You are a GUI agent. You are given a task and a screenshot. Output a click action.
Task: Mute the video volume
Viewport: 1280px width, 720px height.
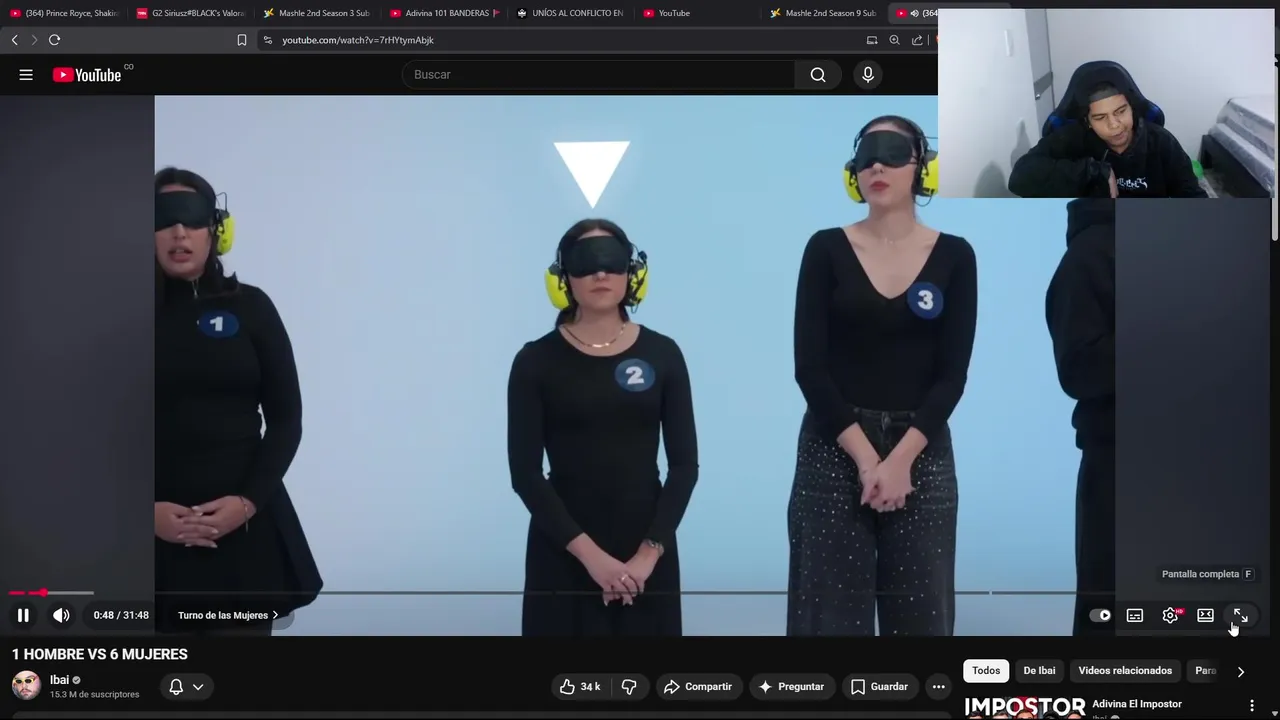tap(61, 615)
